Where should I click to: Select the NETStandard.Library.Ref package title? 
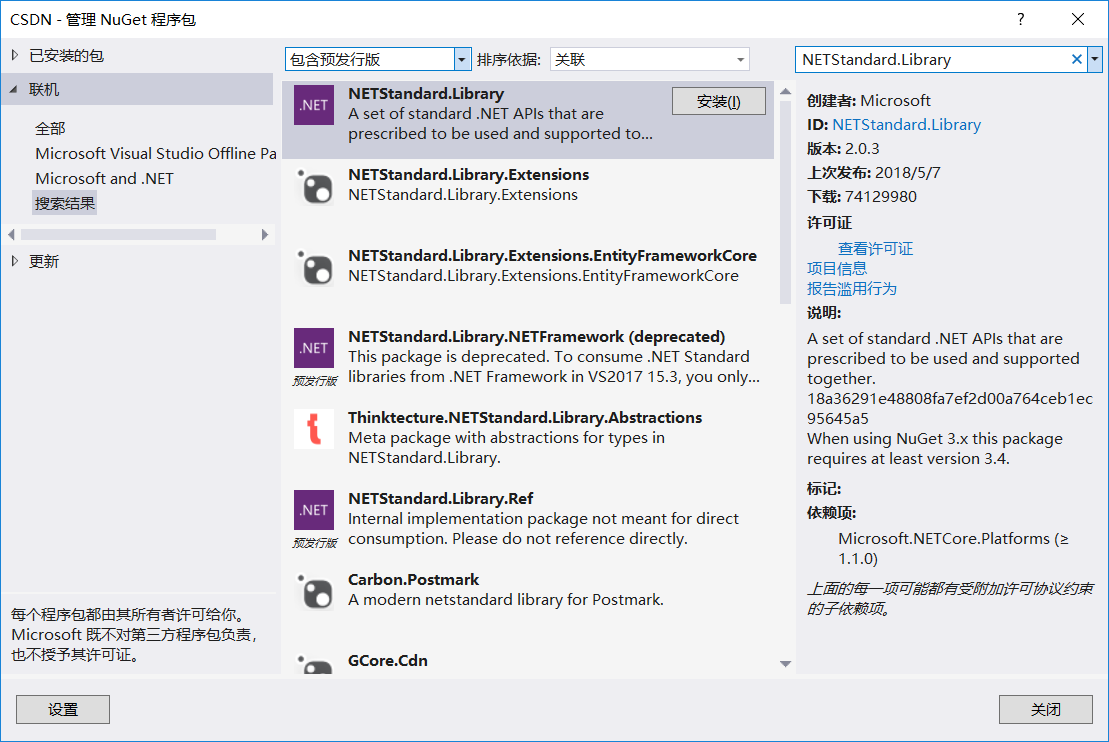coord(441,499)
